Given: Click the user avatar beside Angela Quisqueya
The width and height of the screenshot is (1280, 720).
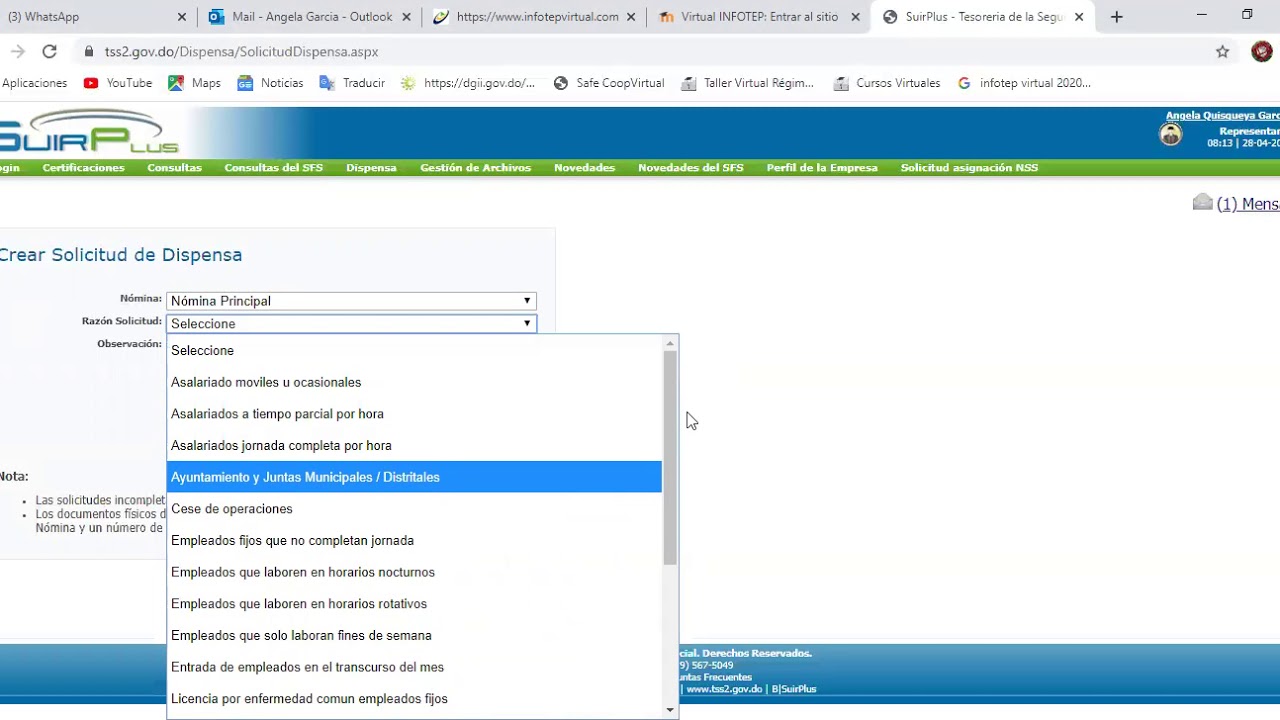Looking at the screenshot, I should 1170,134.
